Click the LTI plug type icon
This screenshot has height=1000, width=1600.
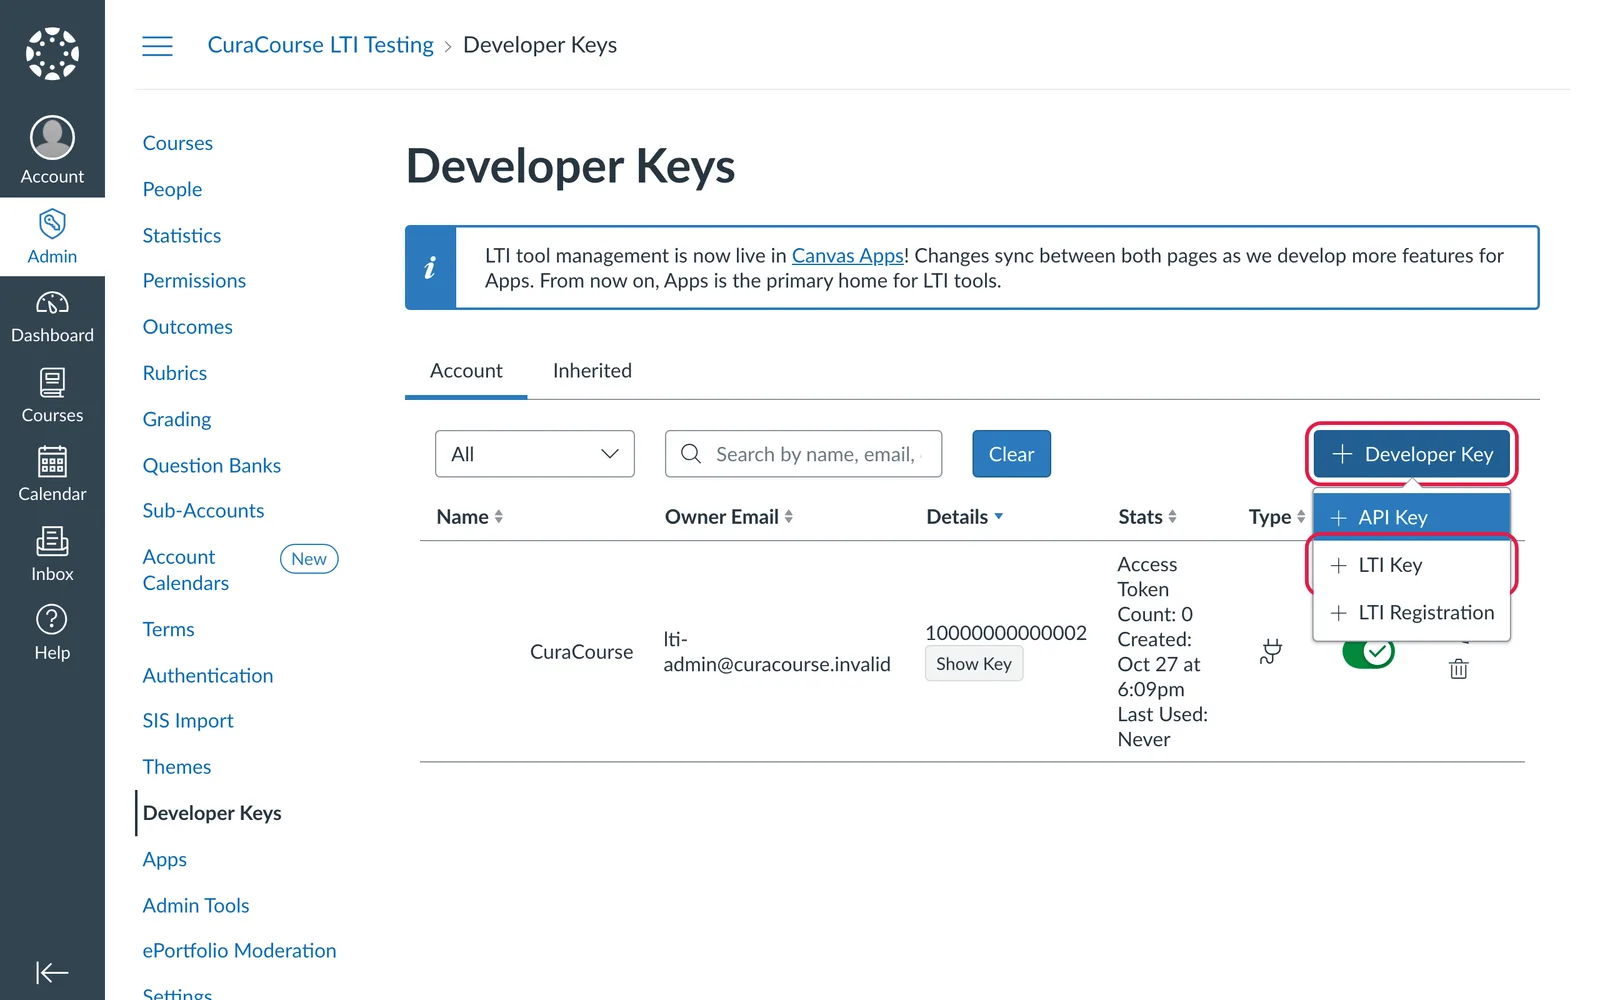tap(1271, 652)
